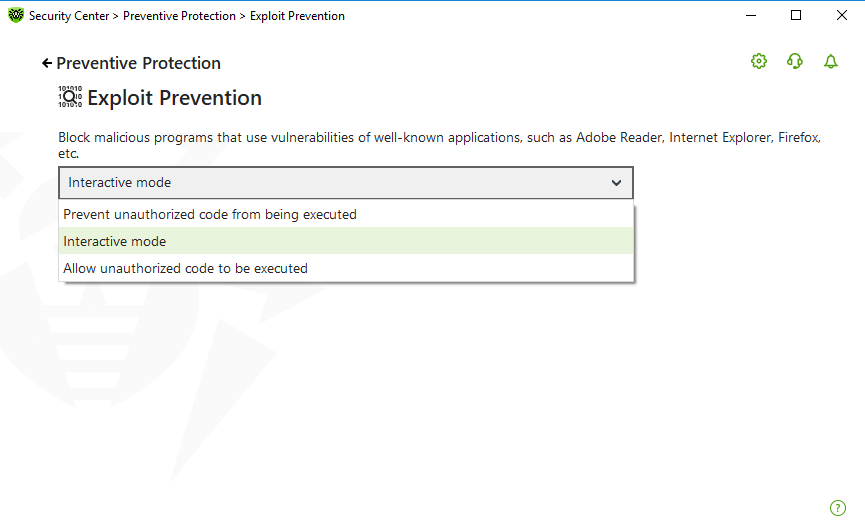The image size is (865, 526).
Task: Click Exploit Prevention in the title breadcrumb
Action: tap(297, 16)
